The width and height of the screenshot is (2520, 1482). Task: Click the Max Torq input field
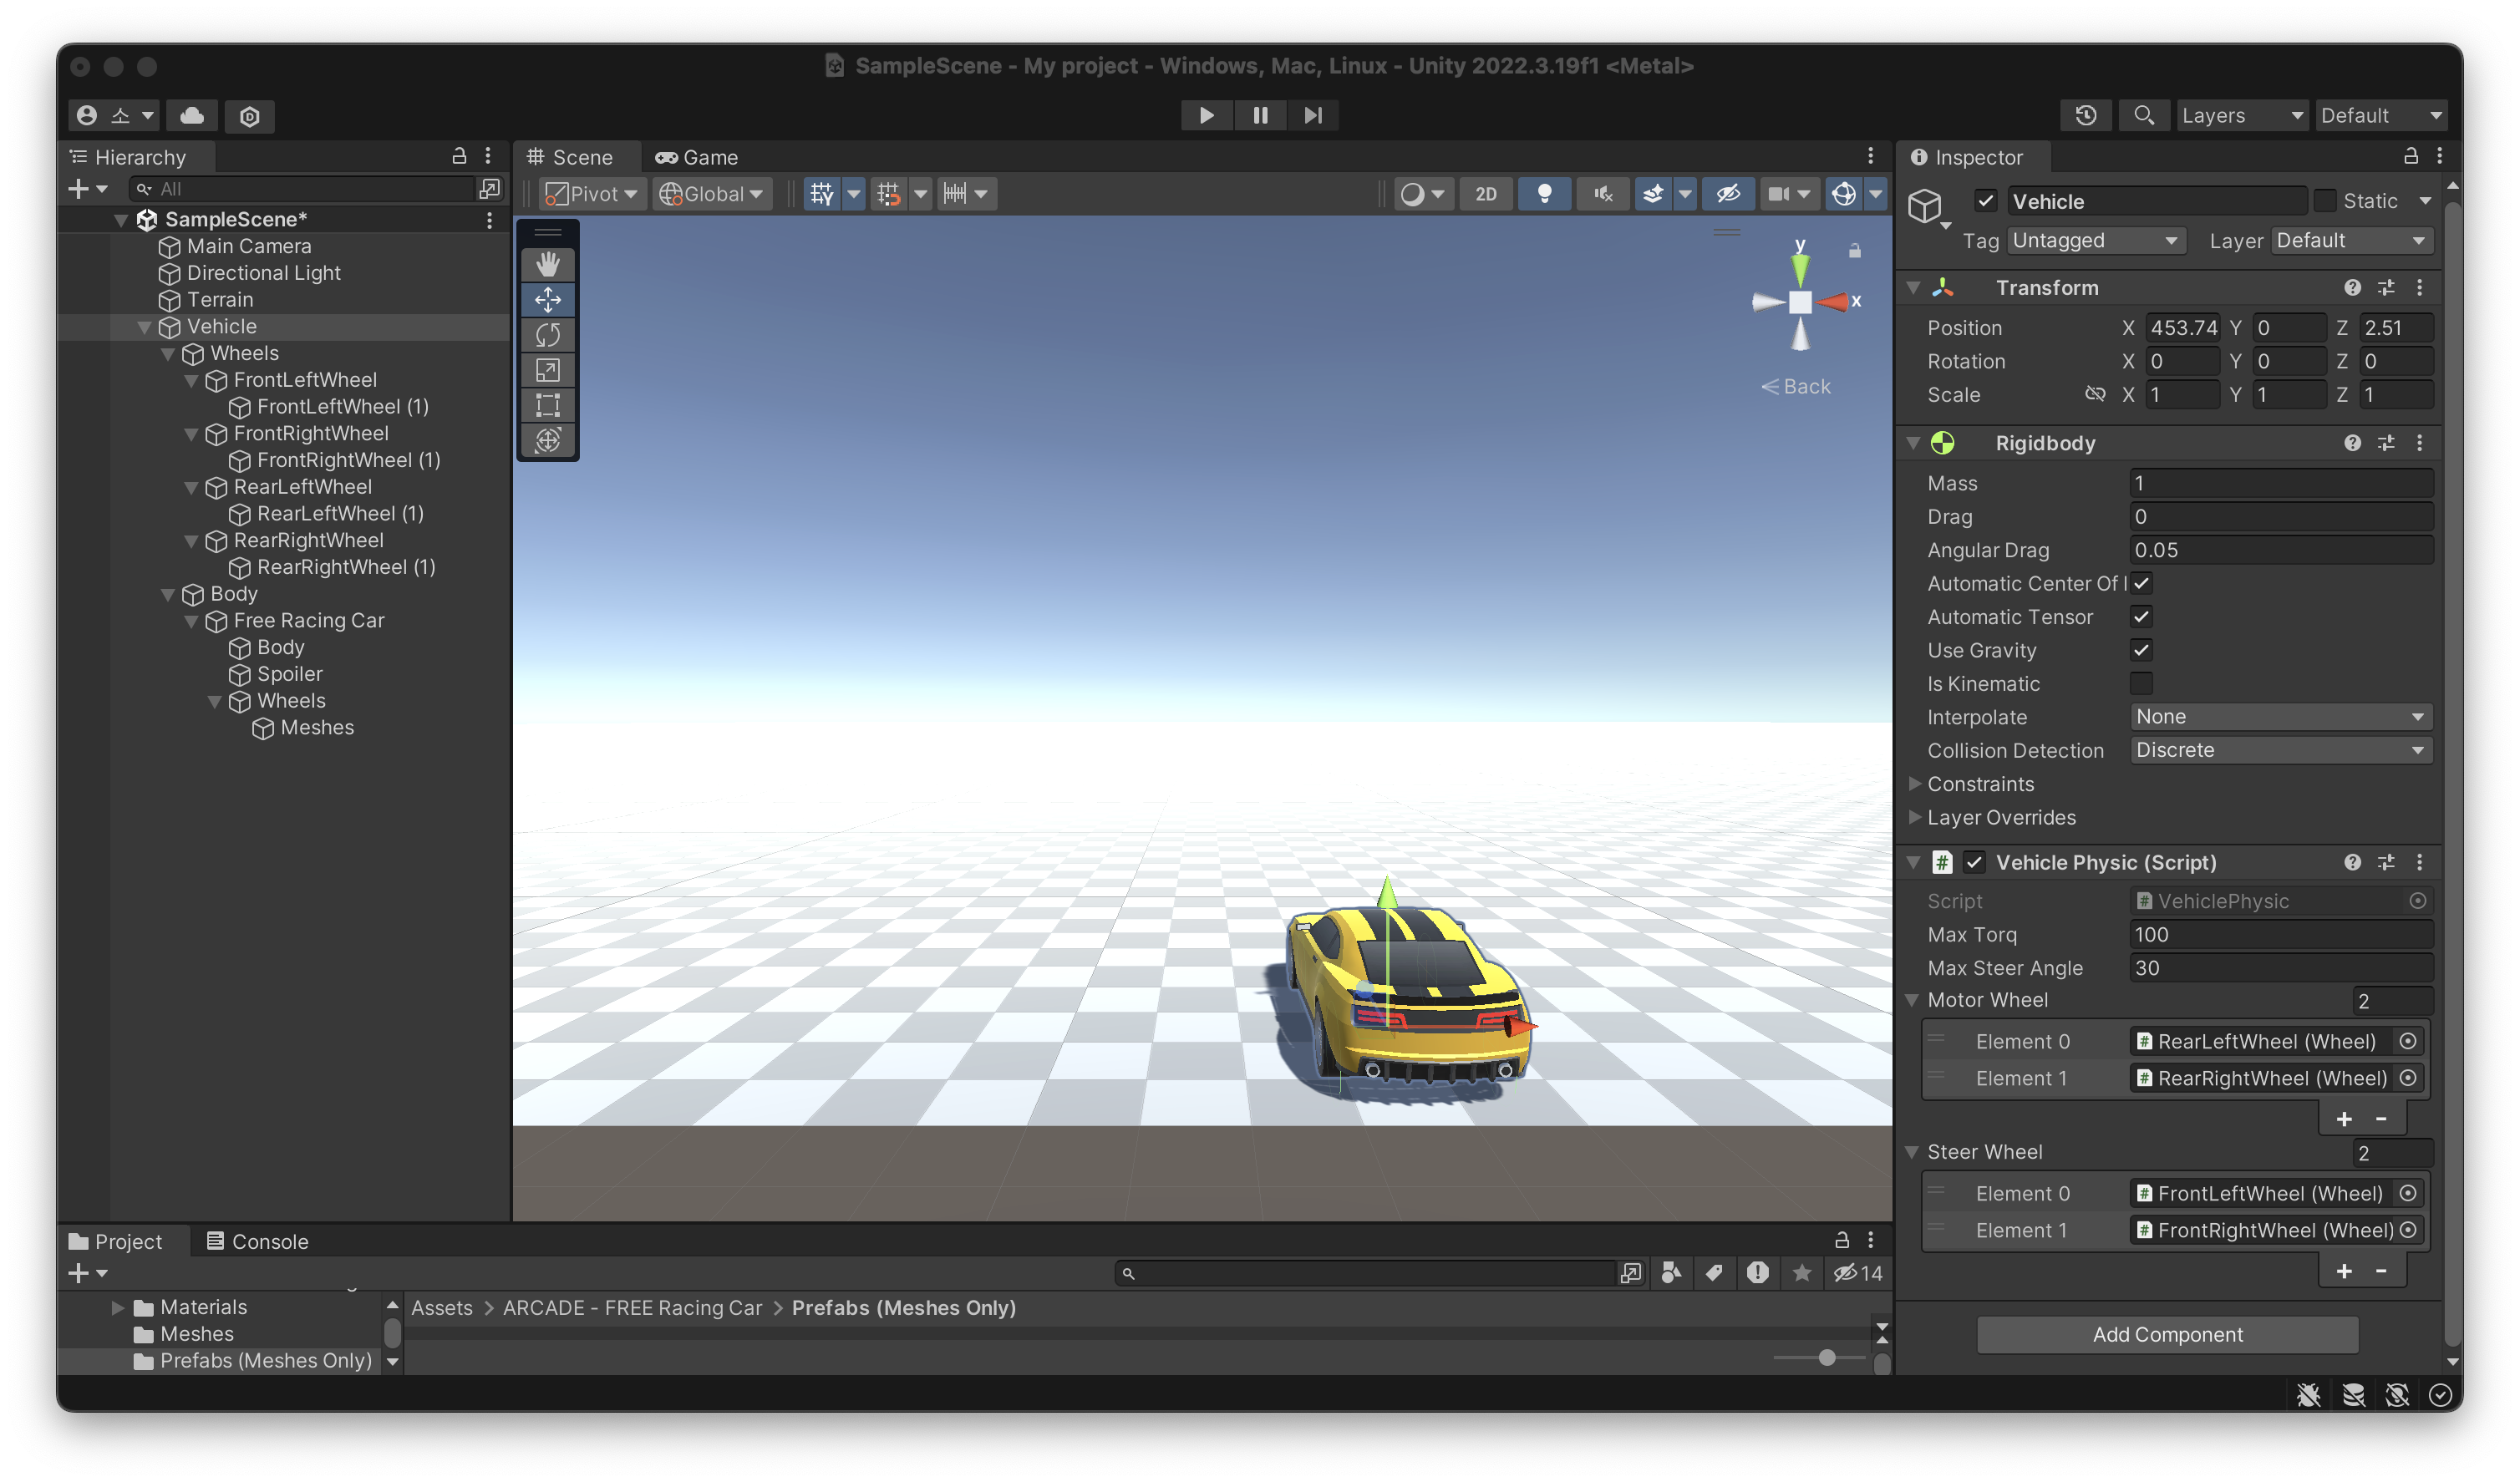coord(2280,934)
